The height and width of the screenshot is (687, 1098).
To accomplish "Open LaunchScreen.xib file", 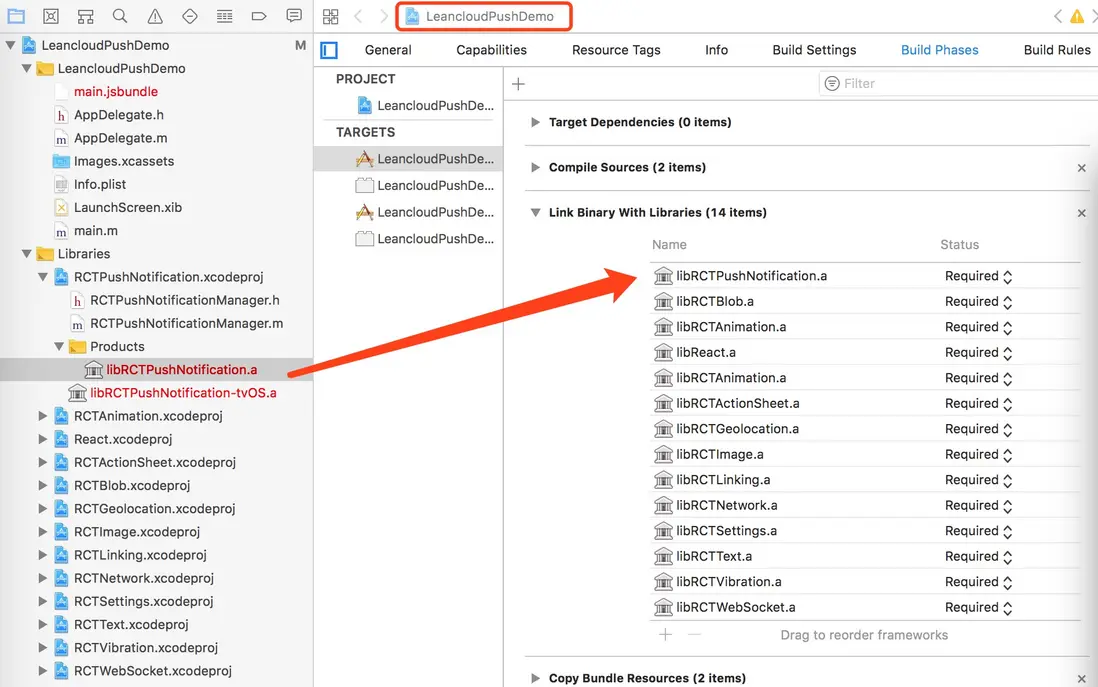I will coord(127,207).
